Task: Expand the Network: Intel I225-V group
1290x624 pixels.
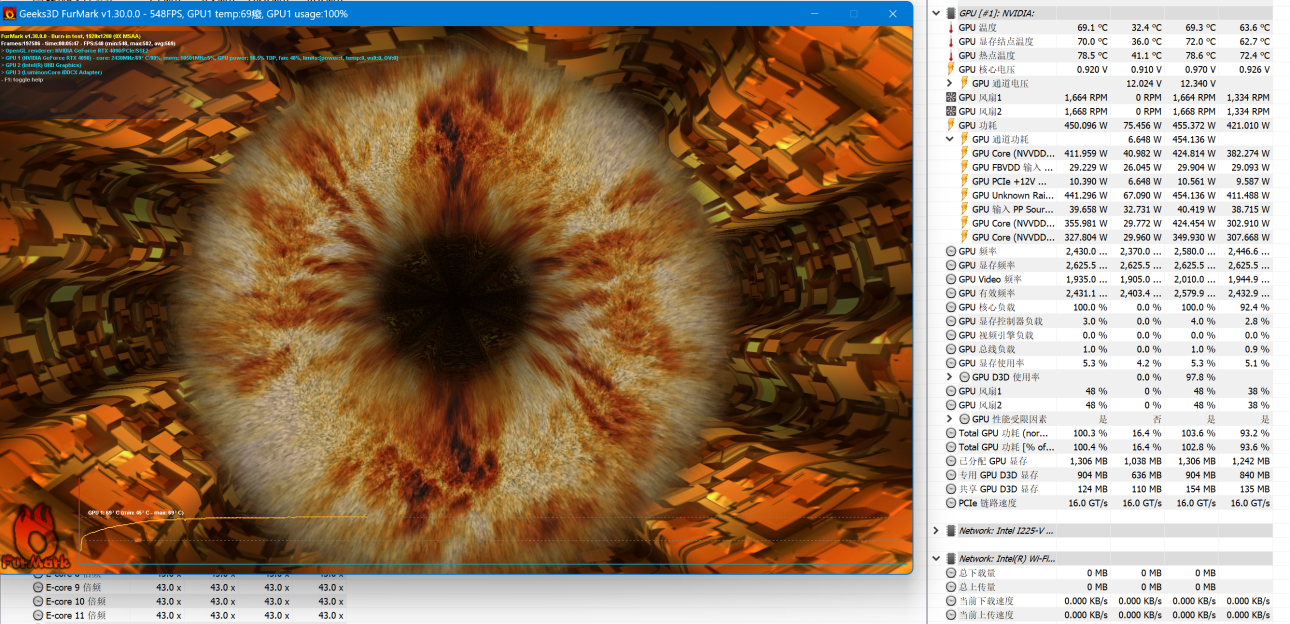Action: 937,531
